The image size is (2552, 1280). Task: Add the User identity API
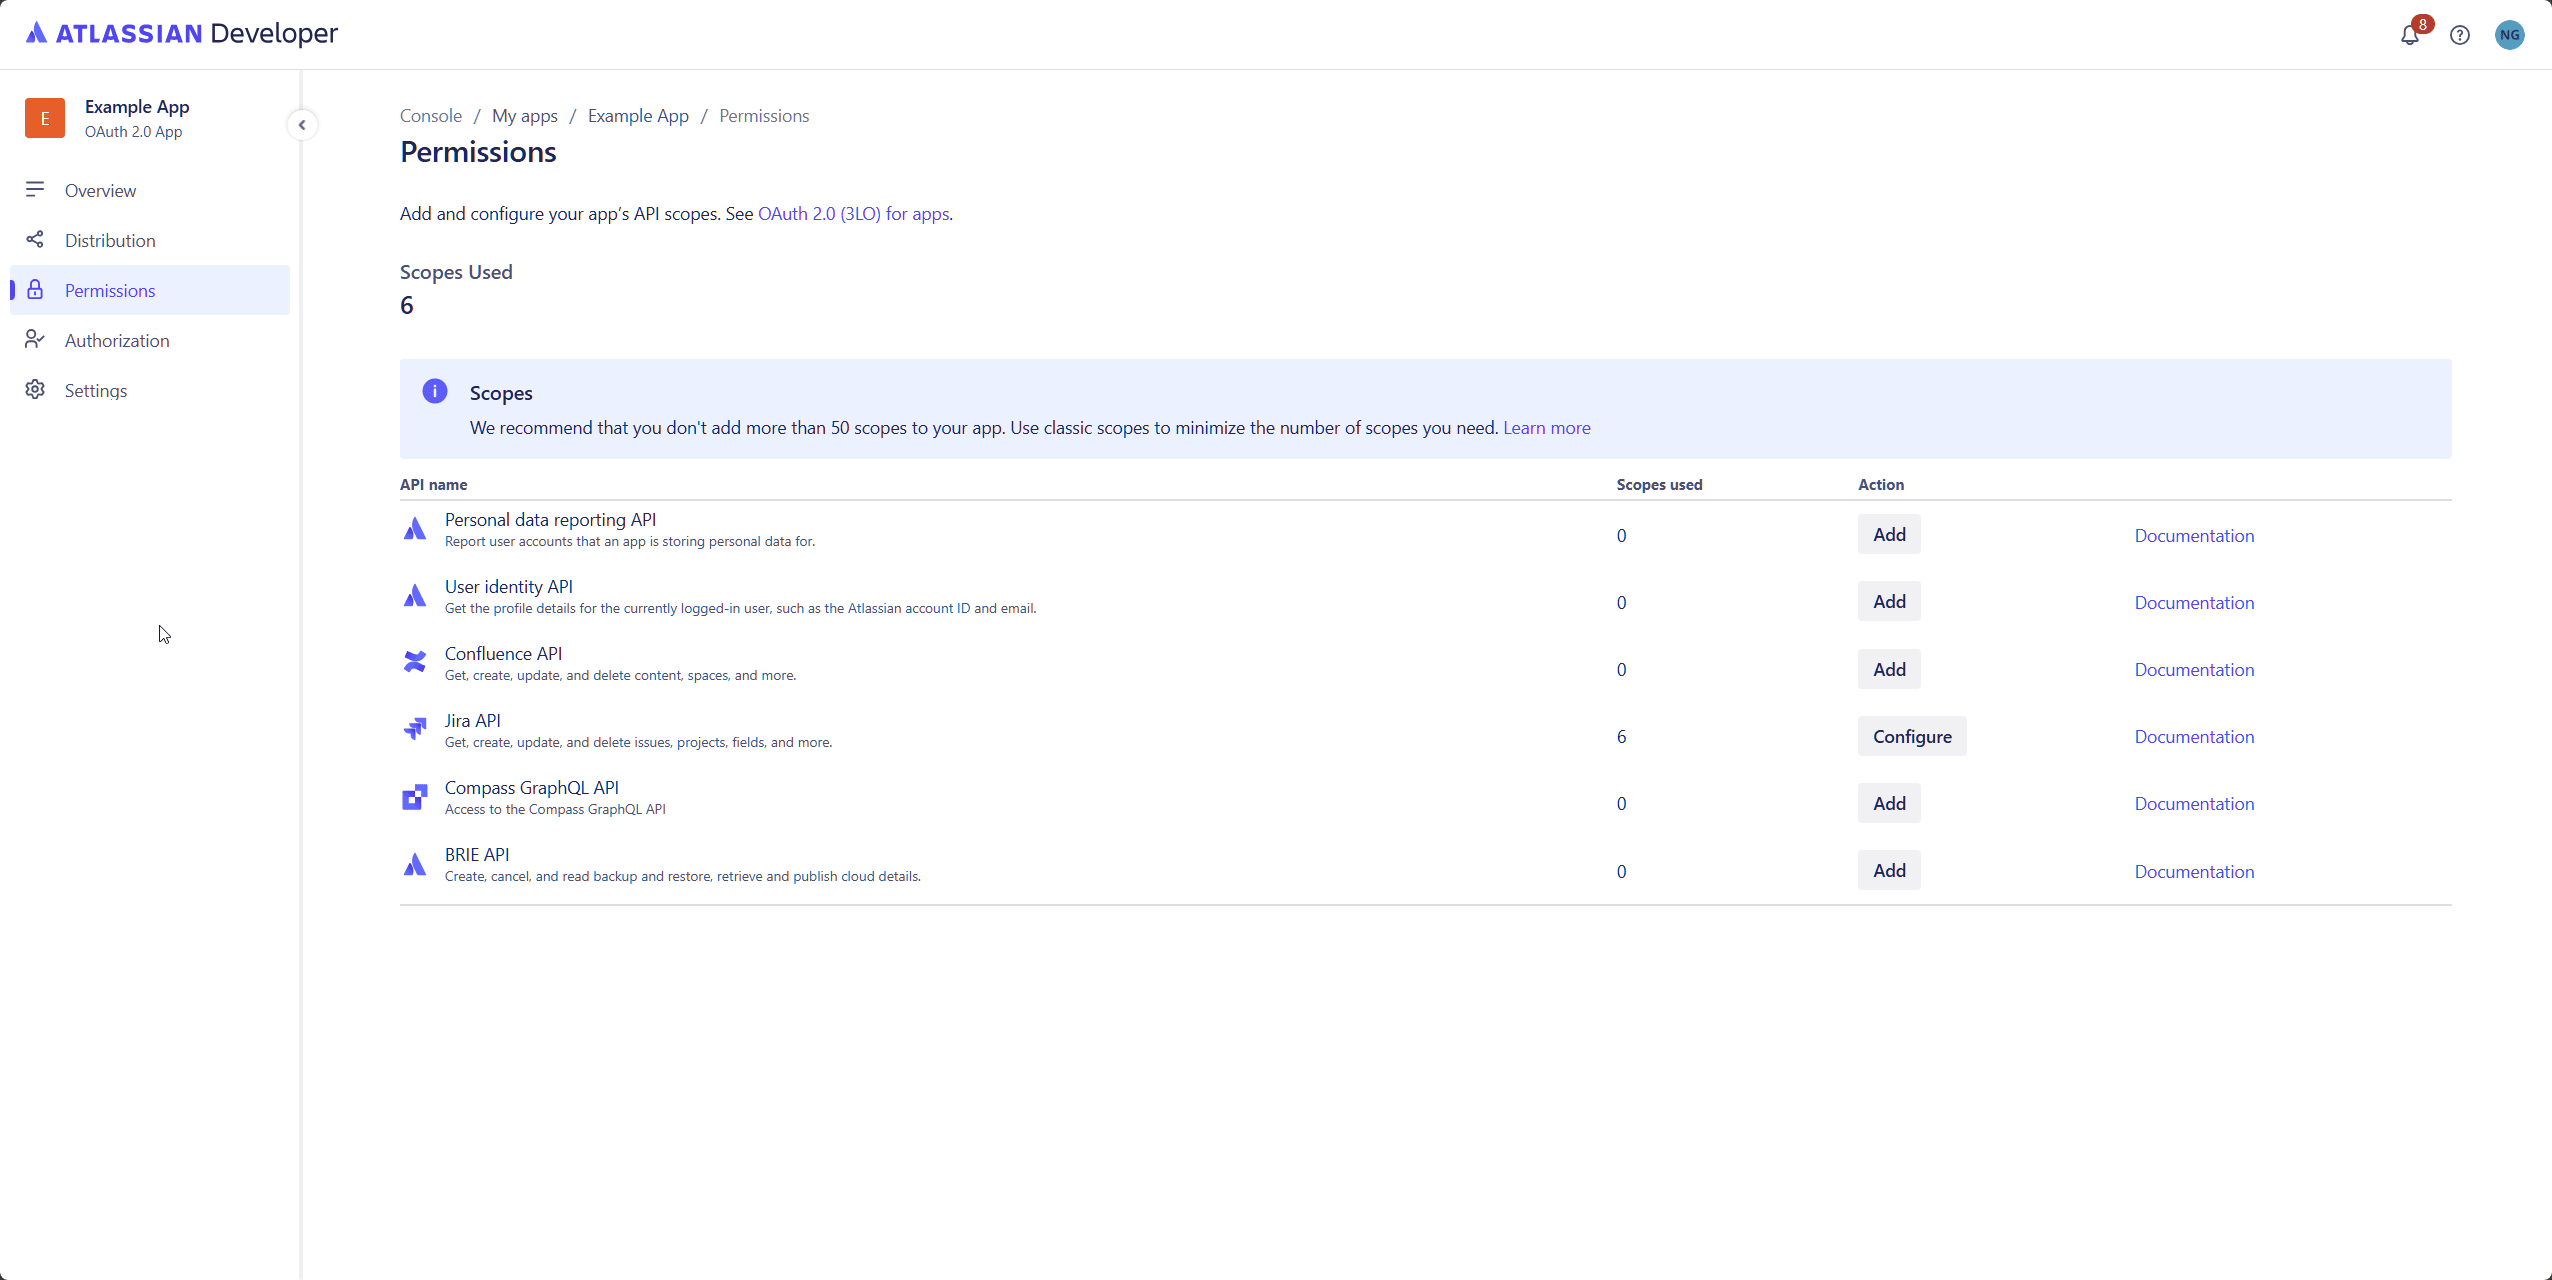coord(1888,601)
